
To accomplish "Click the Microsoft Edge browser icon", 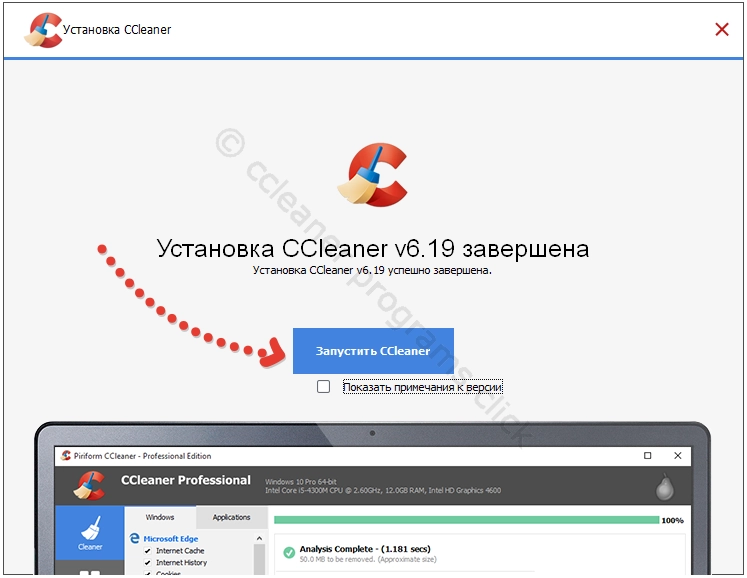I will click(x=135, y=539).
